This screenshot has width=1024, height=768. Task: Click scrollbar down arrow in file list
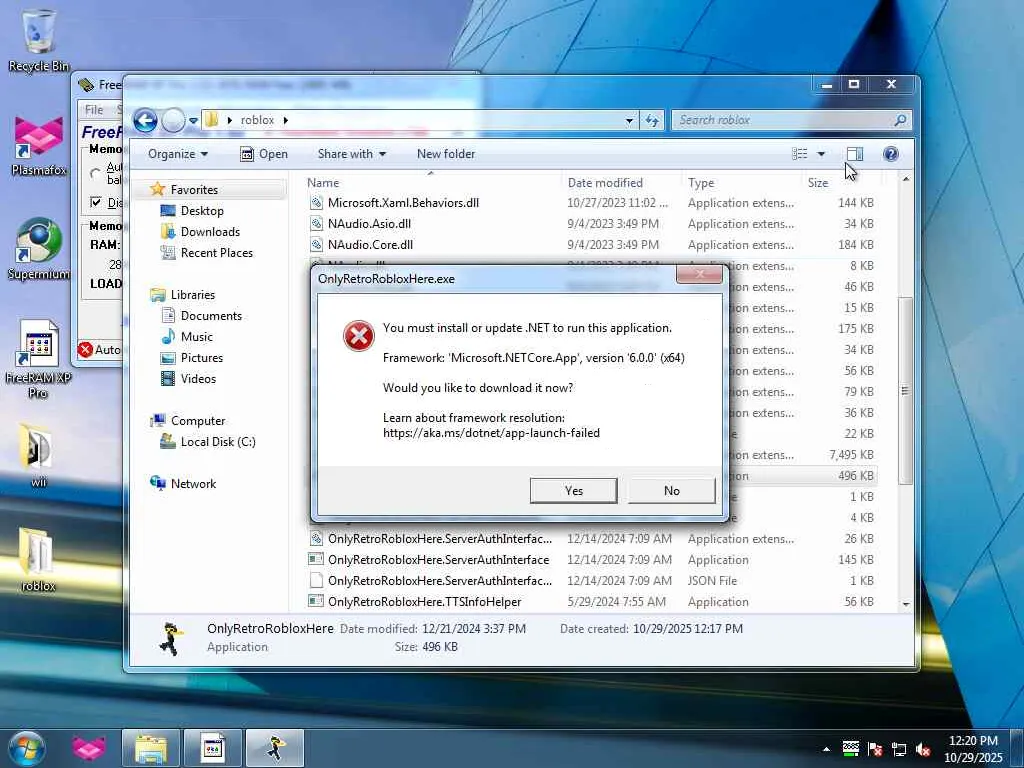tap(906, 604)
